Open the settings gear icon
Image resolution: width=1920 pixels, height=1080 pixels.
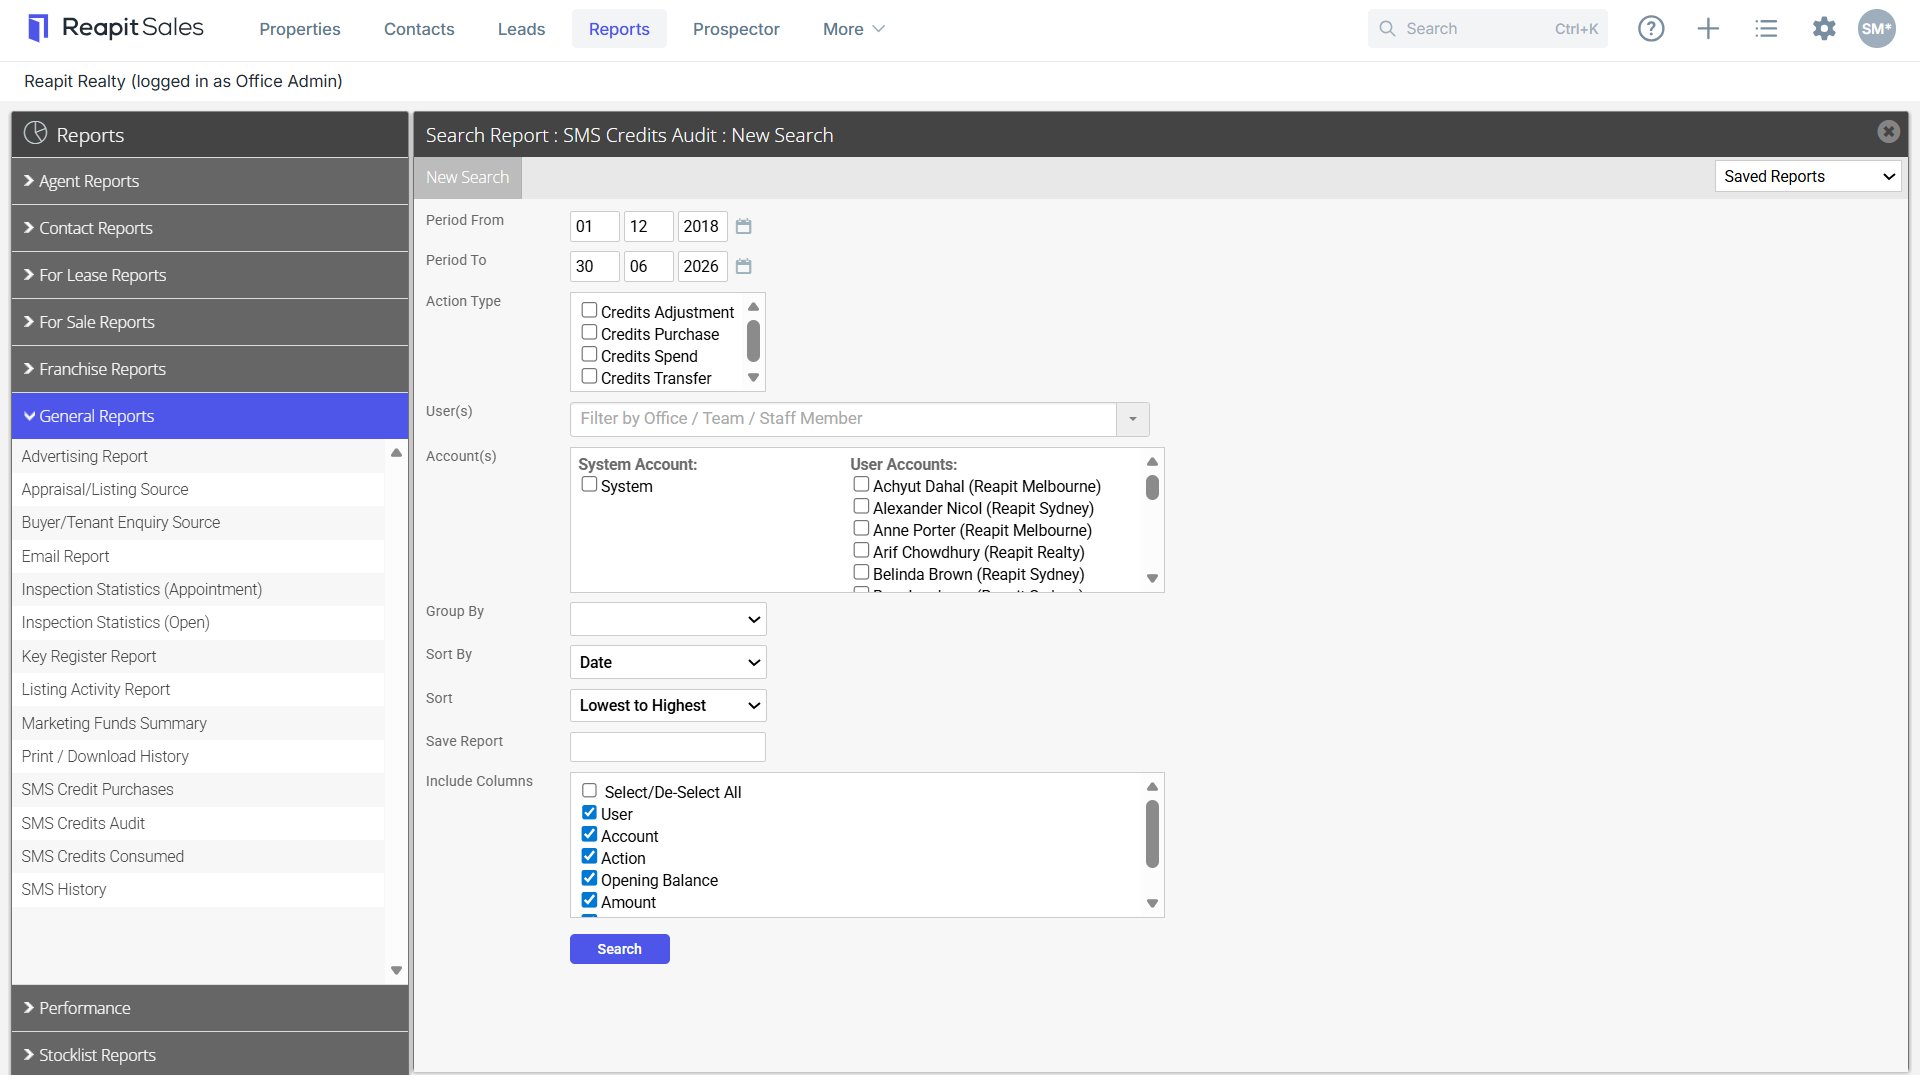click(x=1824, y=29)
